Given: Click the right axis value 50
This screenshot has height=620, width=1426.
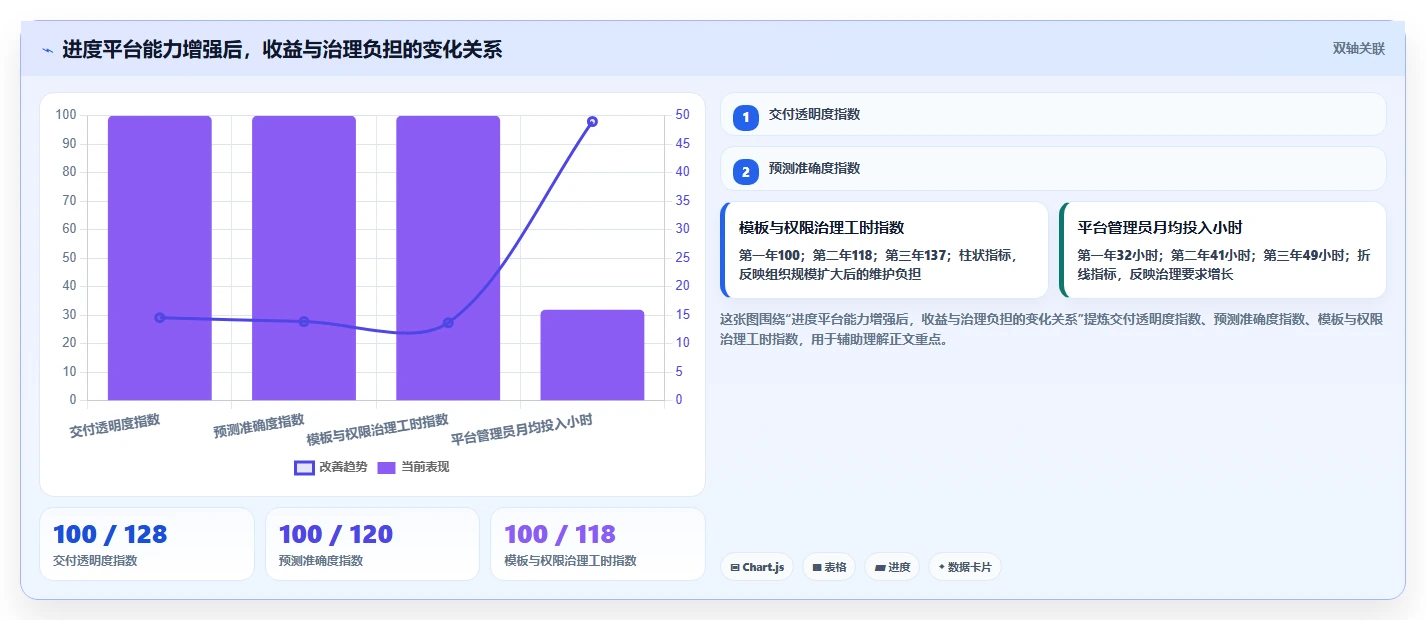Looking at the screenshot, I should point(682,115).
